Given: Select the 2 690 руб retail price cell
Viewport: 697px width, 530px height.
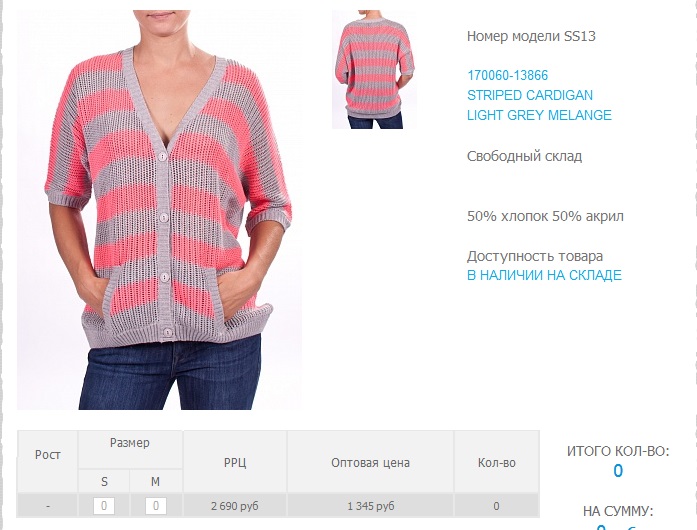Looking at the screenshot, I should (x=235, y=506).
